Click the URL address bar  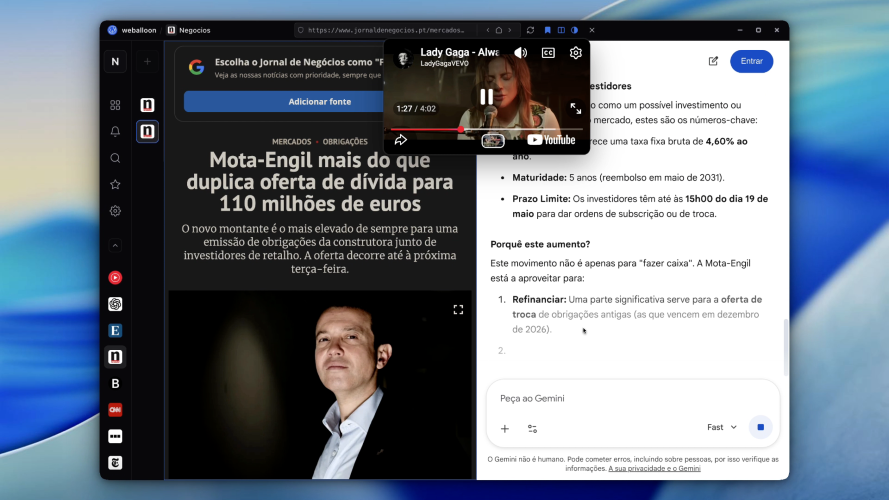coord(386,30)
